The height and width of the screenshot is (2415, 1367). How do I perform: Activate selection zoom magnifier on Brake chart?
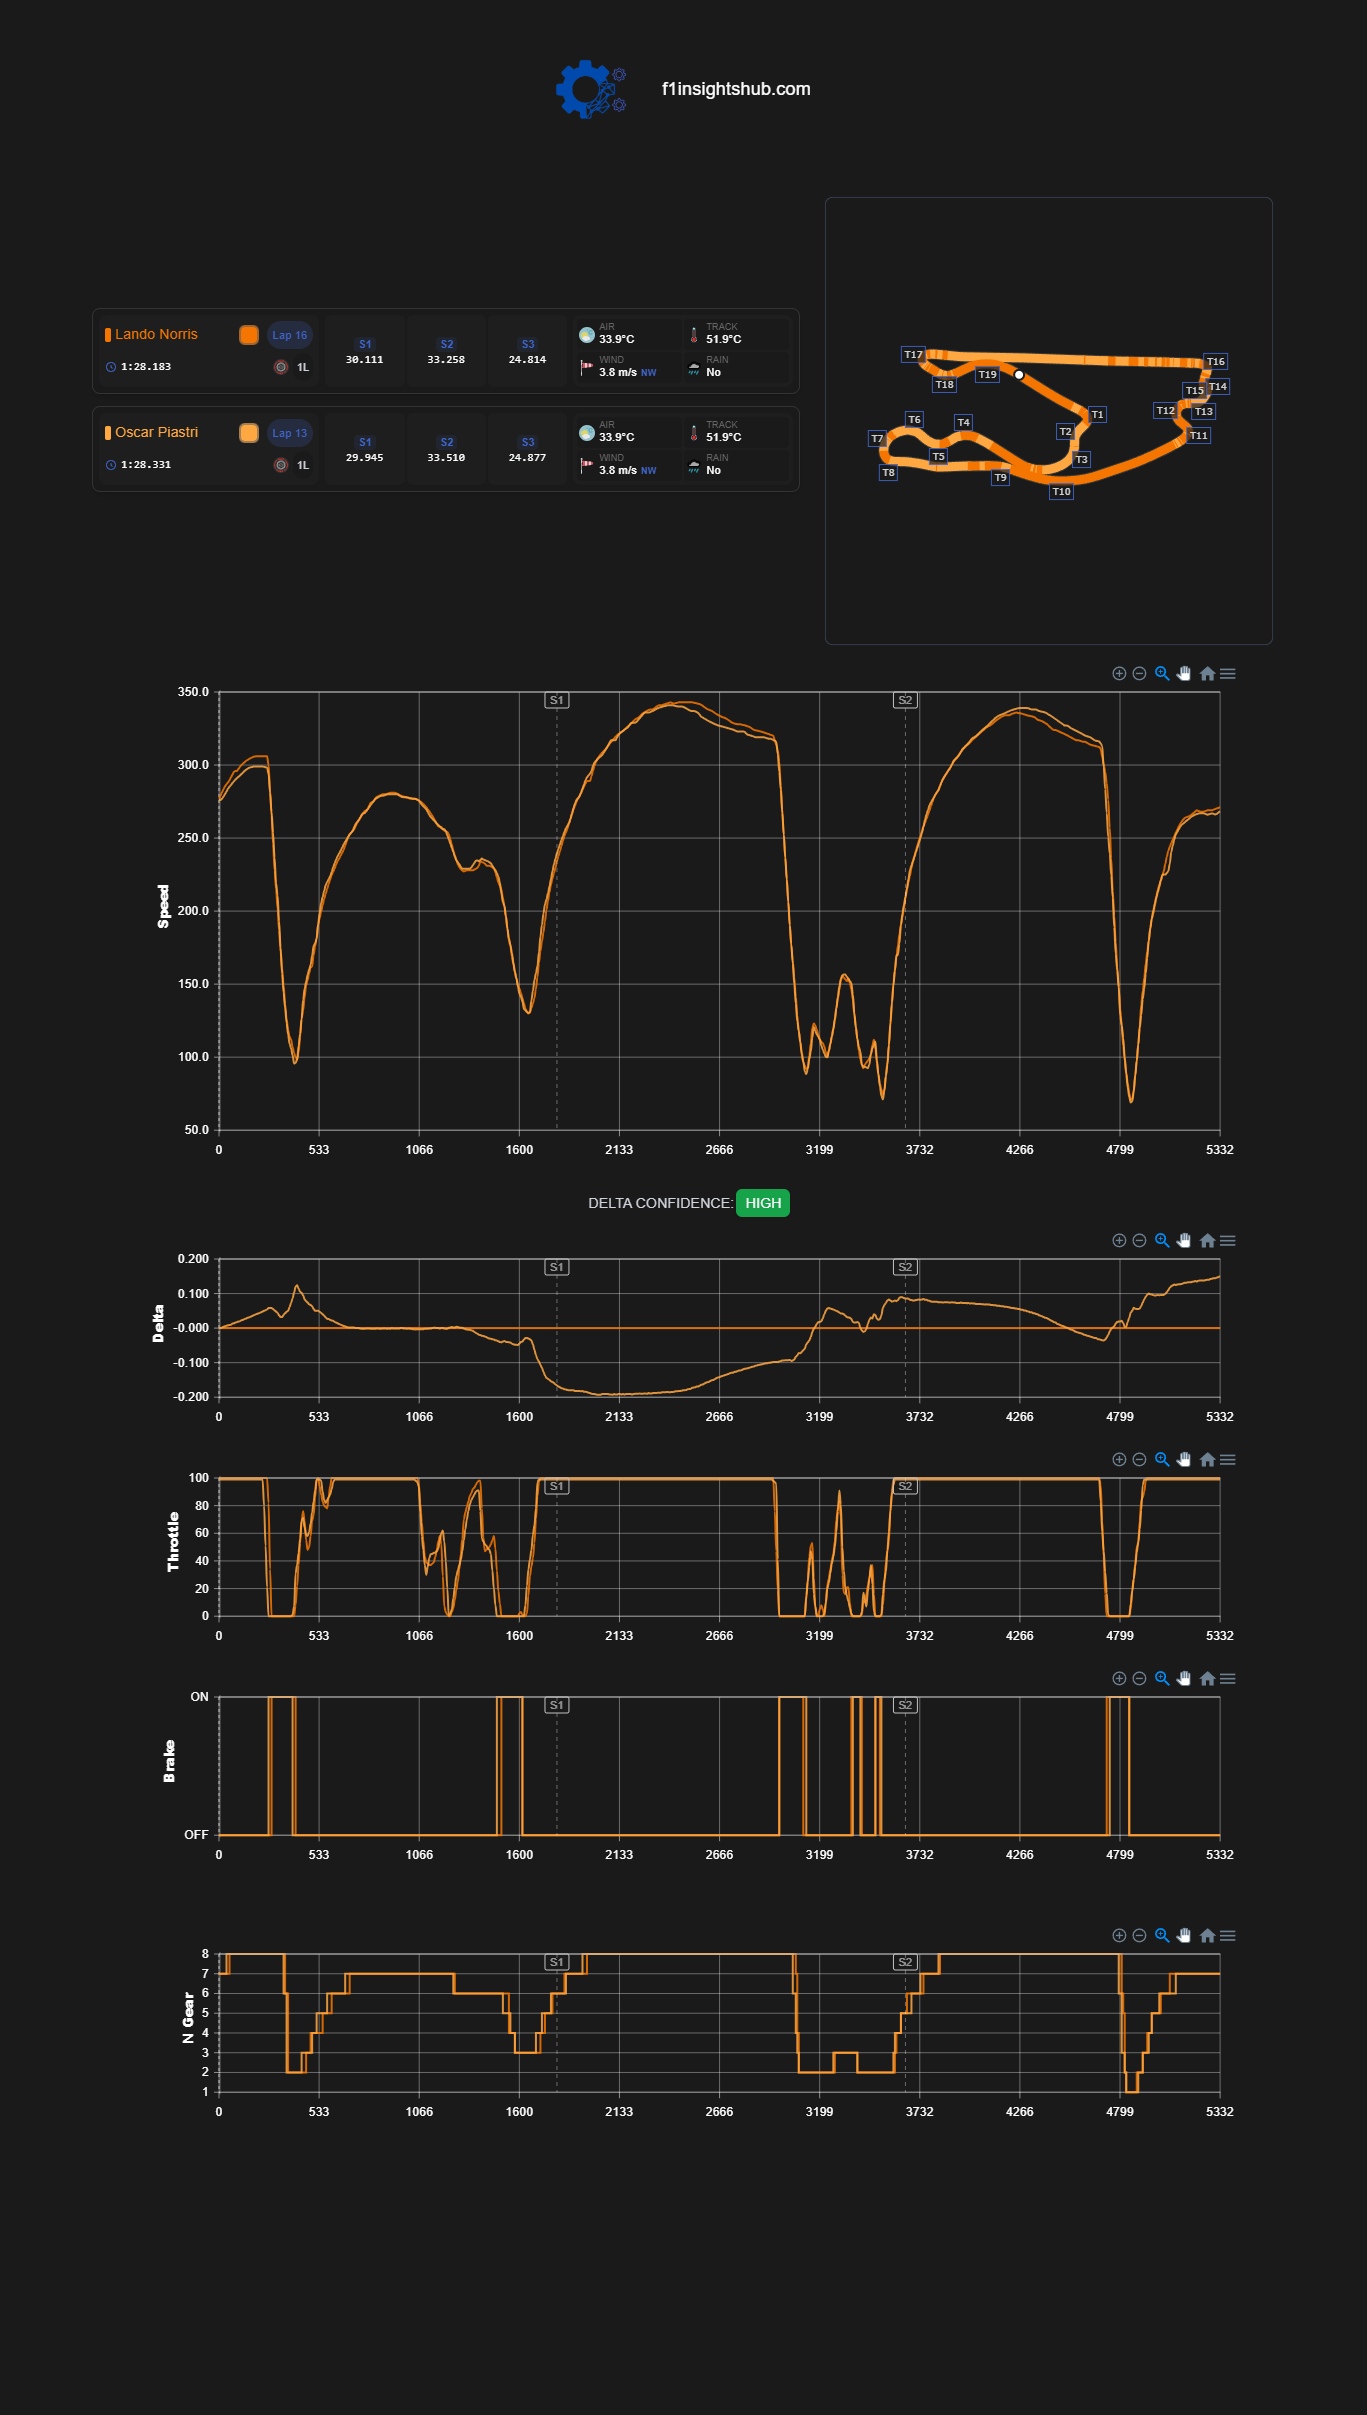[x=1162, y=1678]
